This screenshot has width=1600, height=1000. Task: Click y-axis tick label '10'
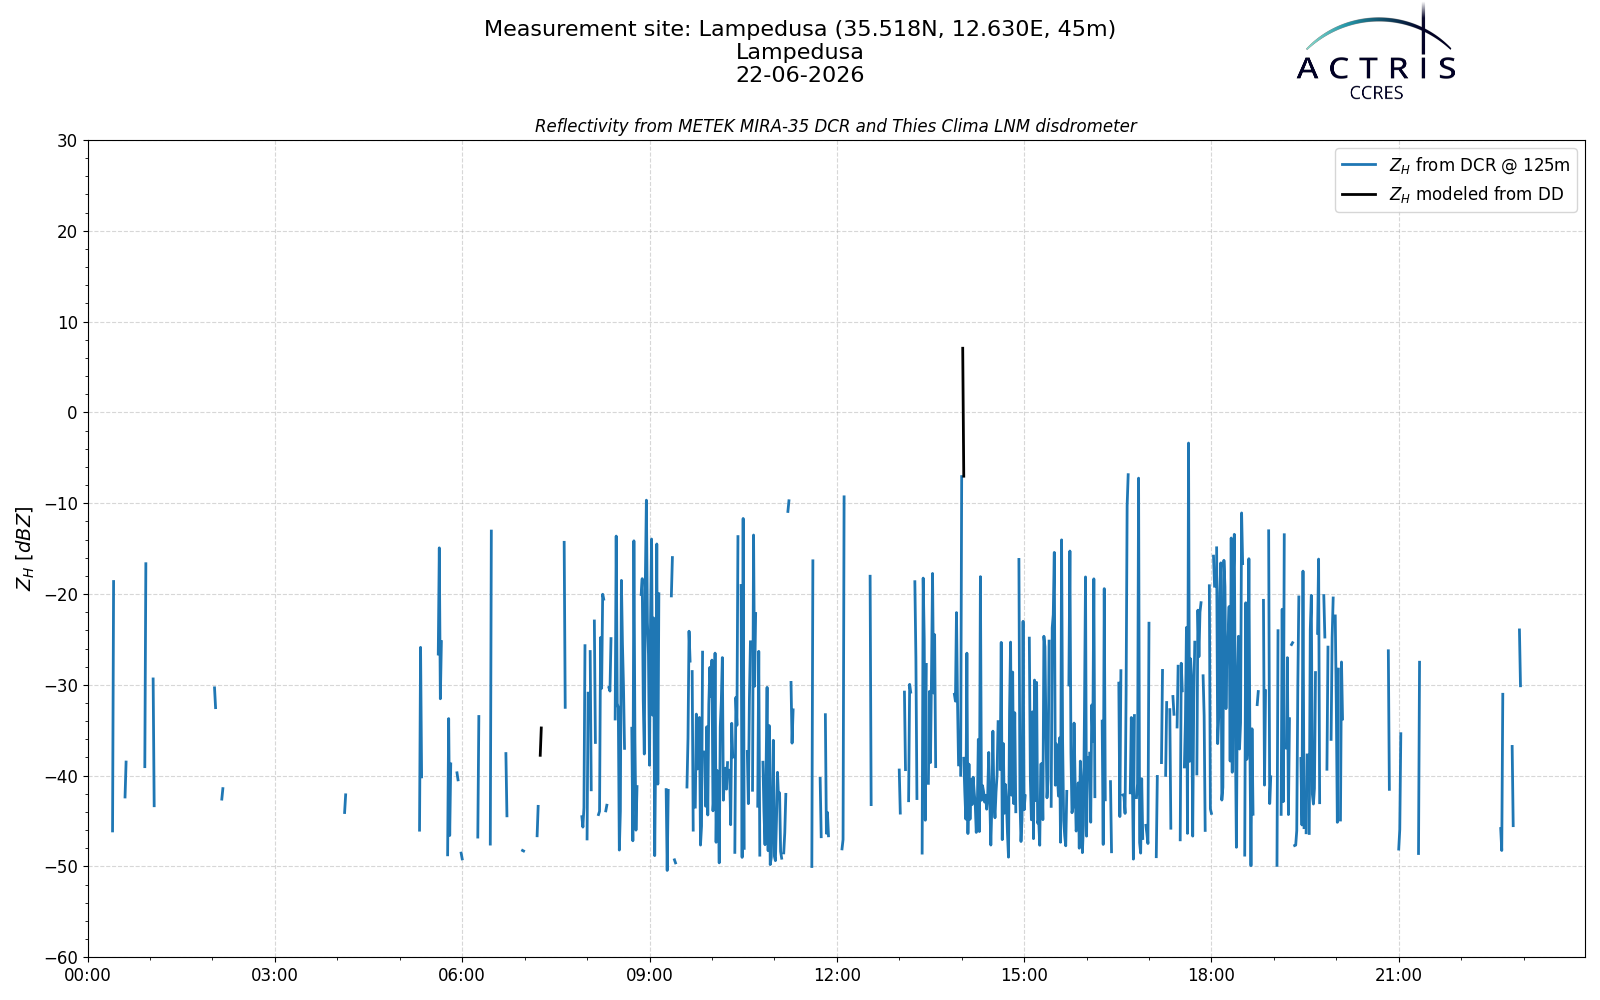(x=67, y=323)
